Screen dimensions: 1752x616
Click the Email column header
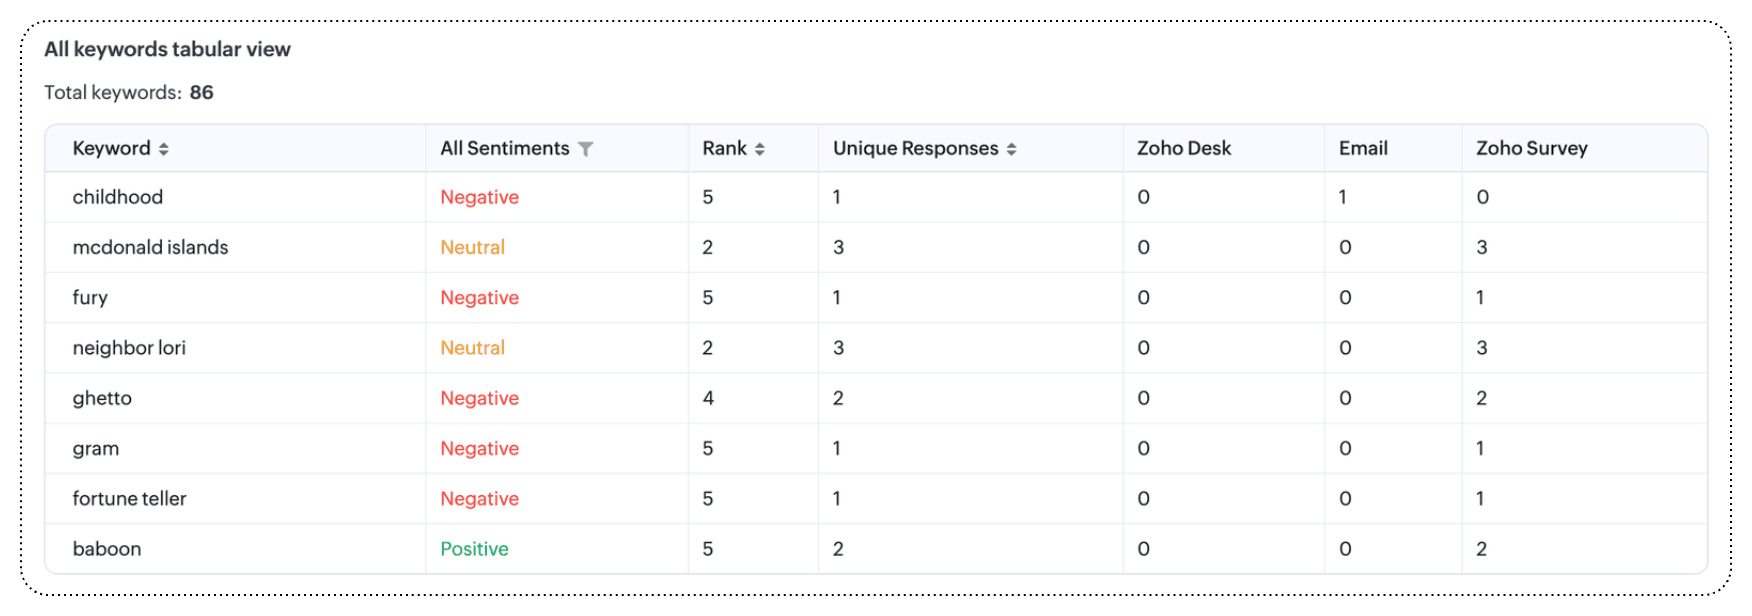[x=1363, y=148]
